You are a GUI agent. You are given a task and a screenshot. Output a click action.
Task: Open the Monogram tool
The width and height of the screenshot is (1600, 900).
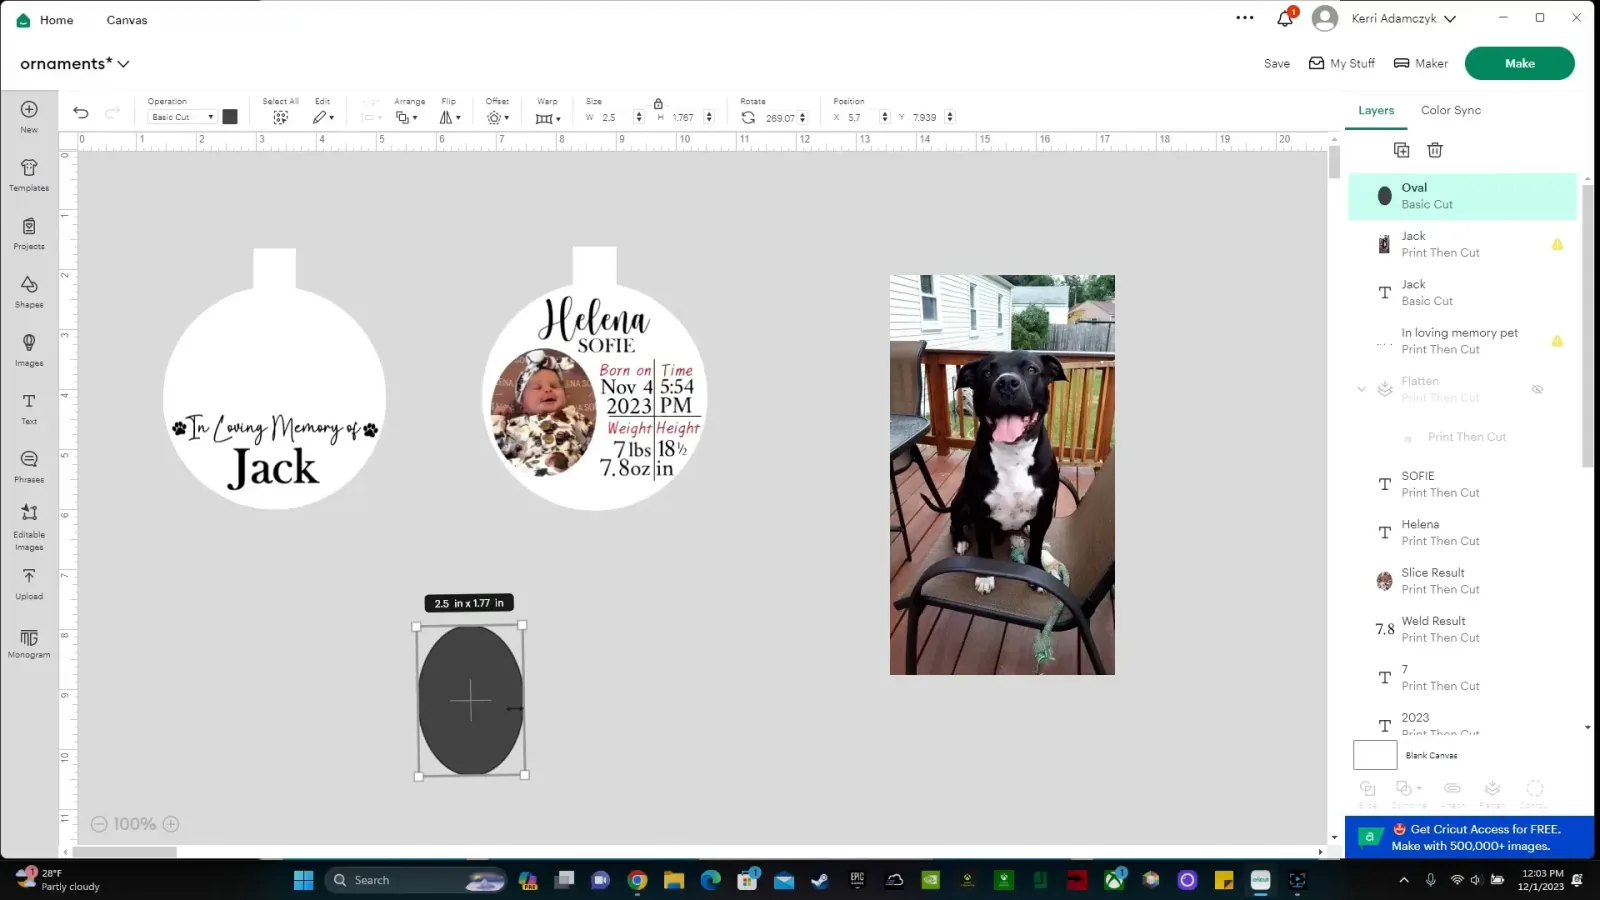[x=29, y=643]
